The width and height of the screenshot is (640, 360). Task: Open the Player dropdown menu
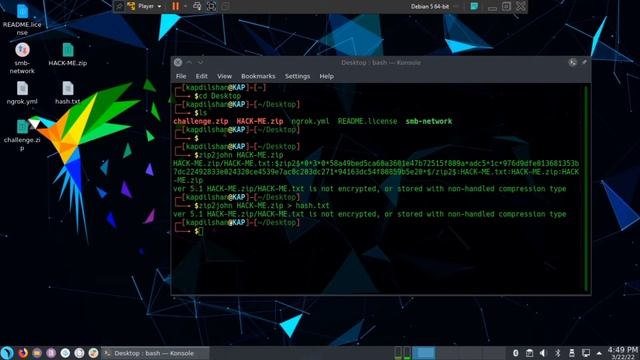coord(149,6)
